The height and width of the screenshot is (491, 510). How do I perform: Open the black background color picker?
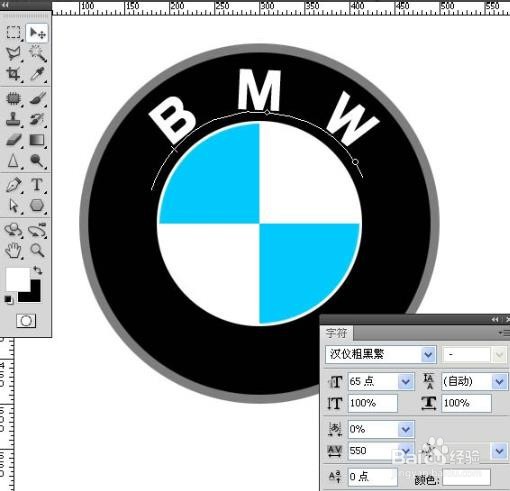pyautogui.click(x=35, y=295)
